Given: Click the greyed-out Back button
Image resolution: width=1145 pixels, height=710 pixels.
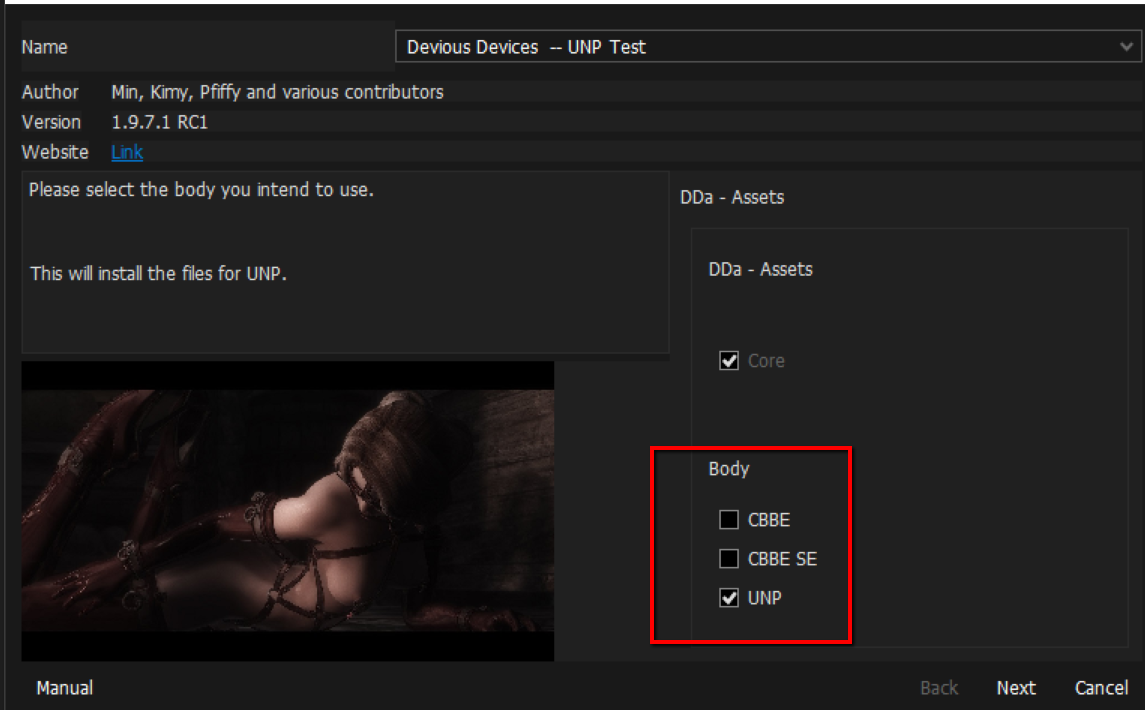Looking at the screenshot, I should 939,688.
